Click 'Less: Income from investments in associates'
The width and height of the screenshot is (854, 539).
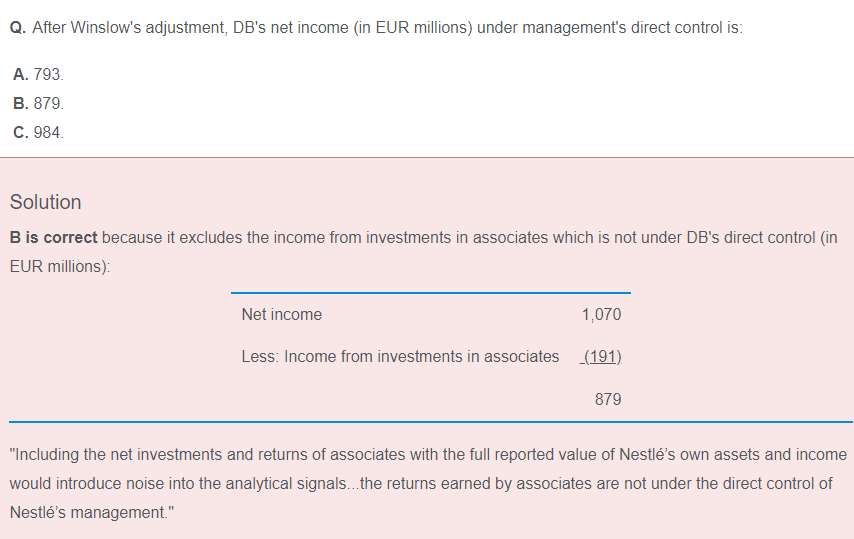click(400, 356)
